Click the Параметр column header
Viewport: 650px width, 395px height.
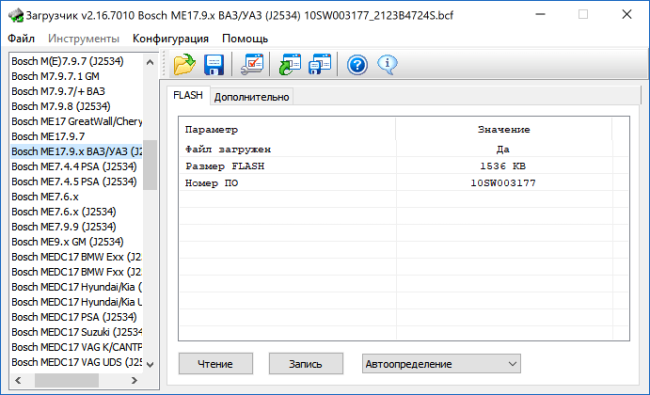(287, 129)
